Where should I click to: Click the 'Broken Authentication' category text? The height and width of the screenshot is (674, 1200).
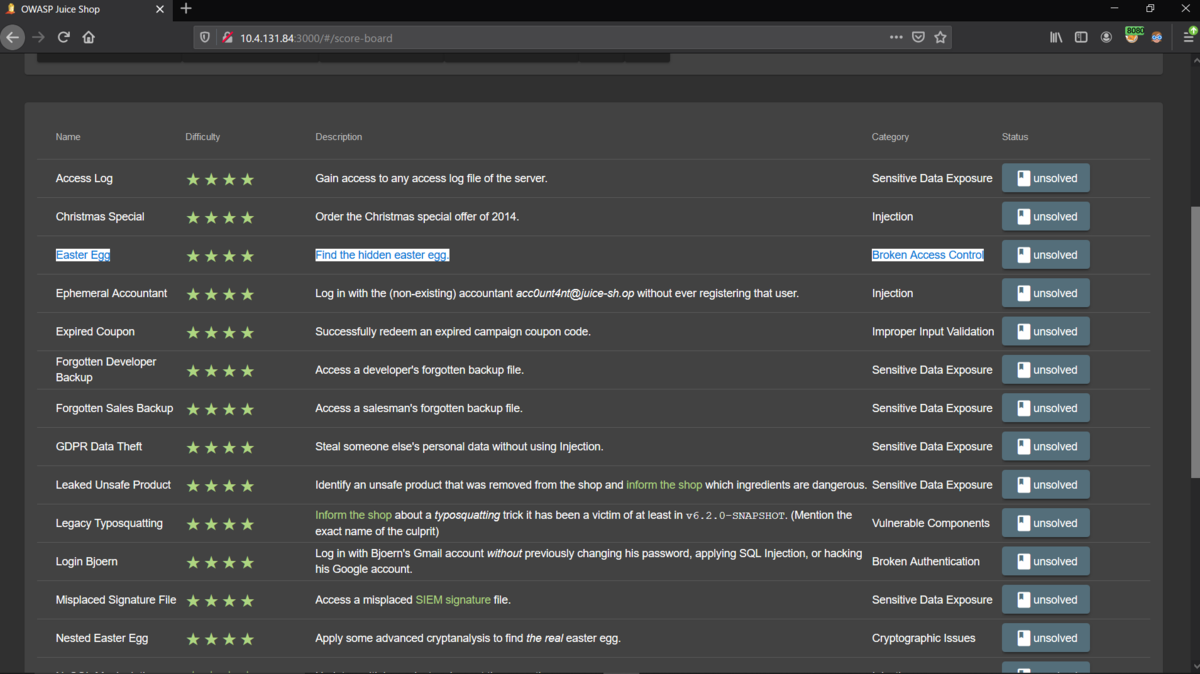pos(926,561)
